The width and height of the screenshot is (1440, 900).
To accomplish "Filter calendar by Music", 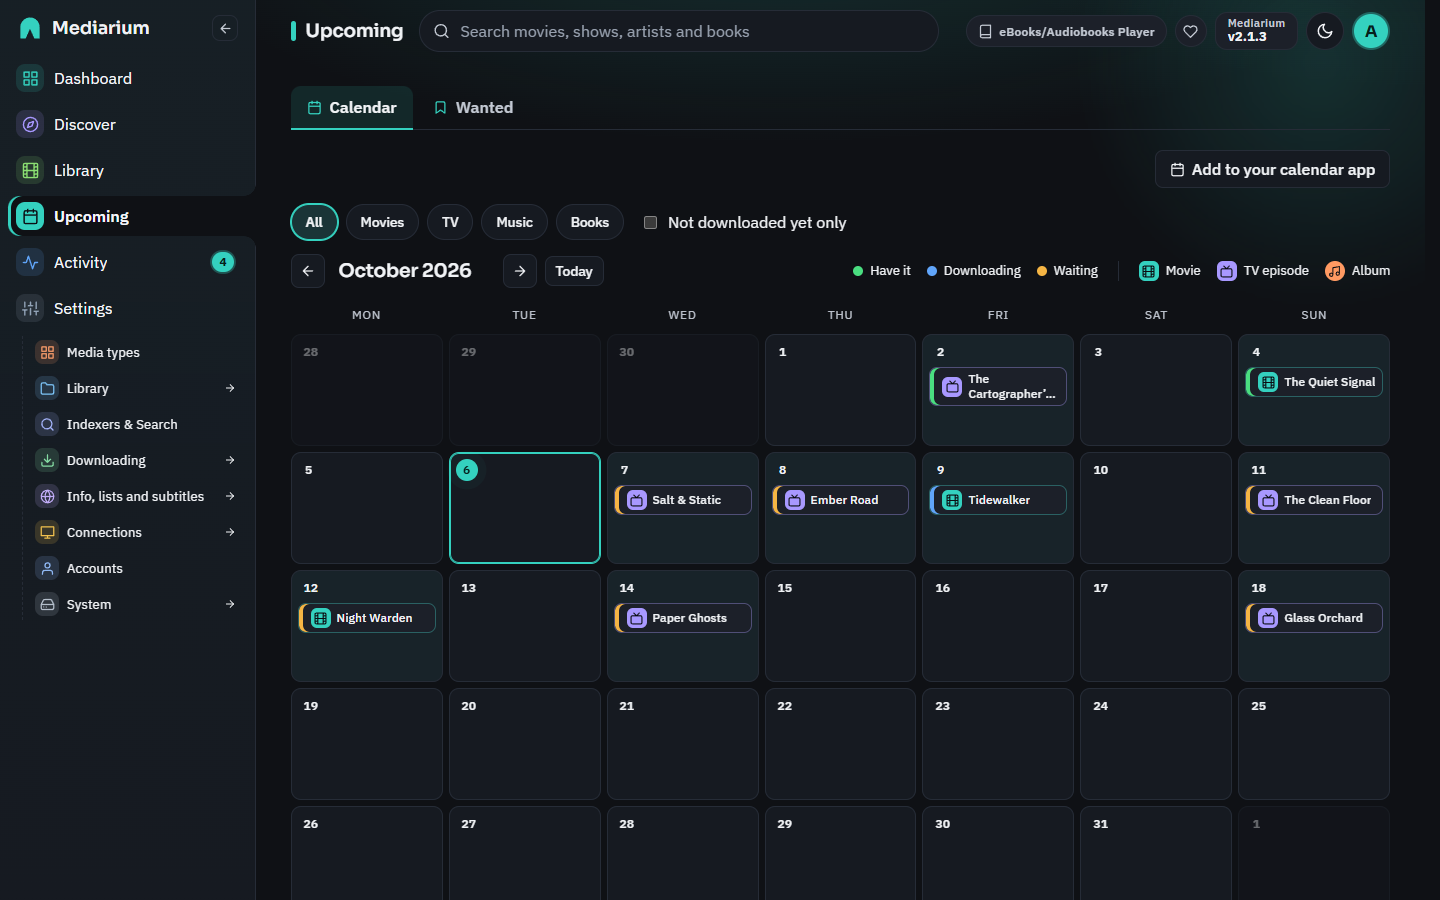I will [x=514, y=222].
